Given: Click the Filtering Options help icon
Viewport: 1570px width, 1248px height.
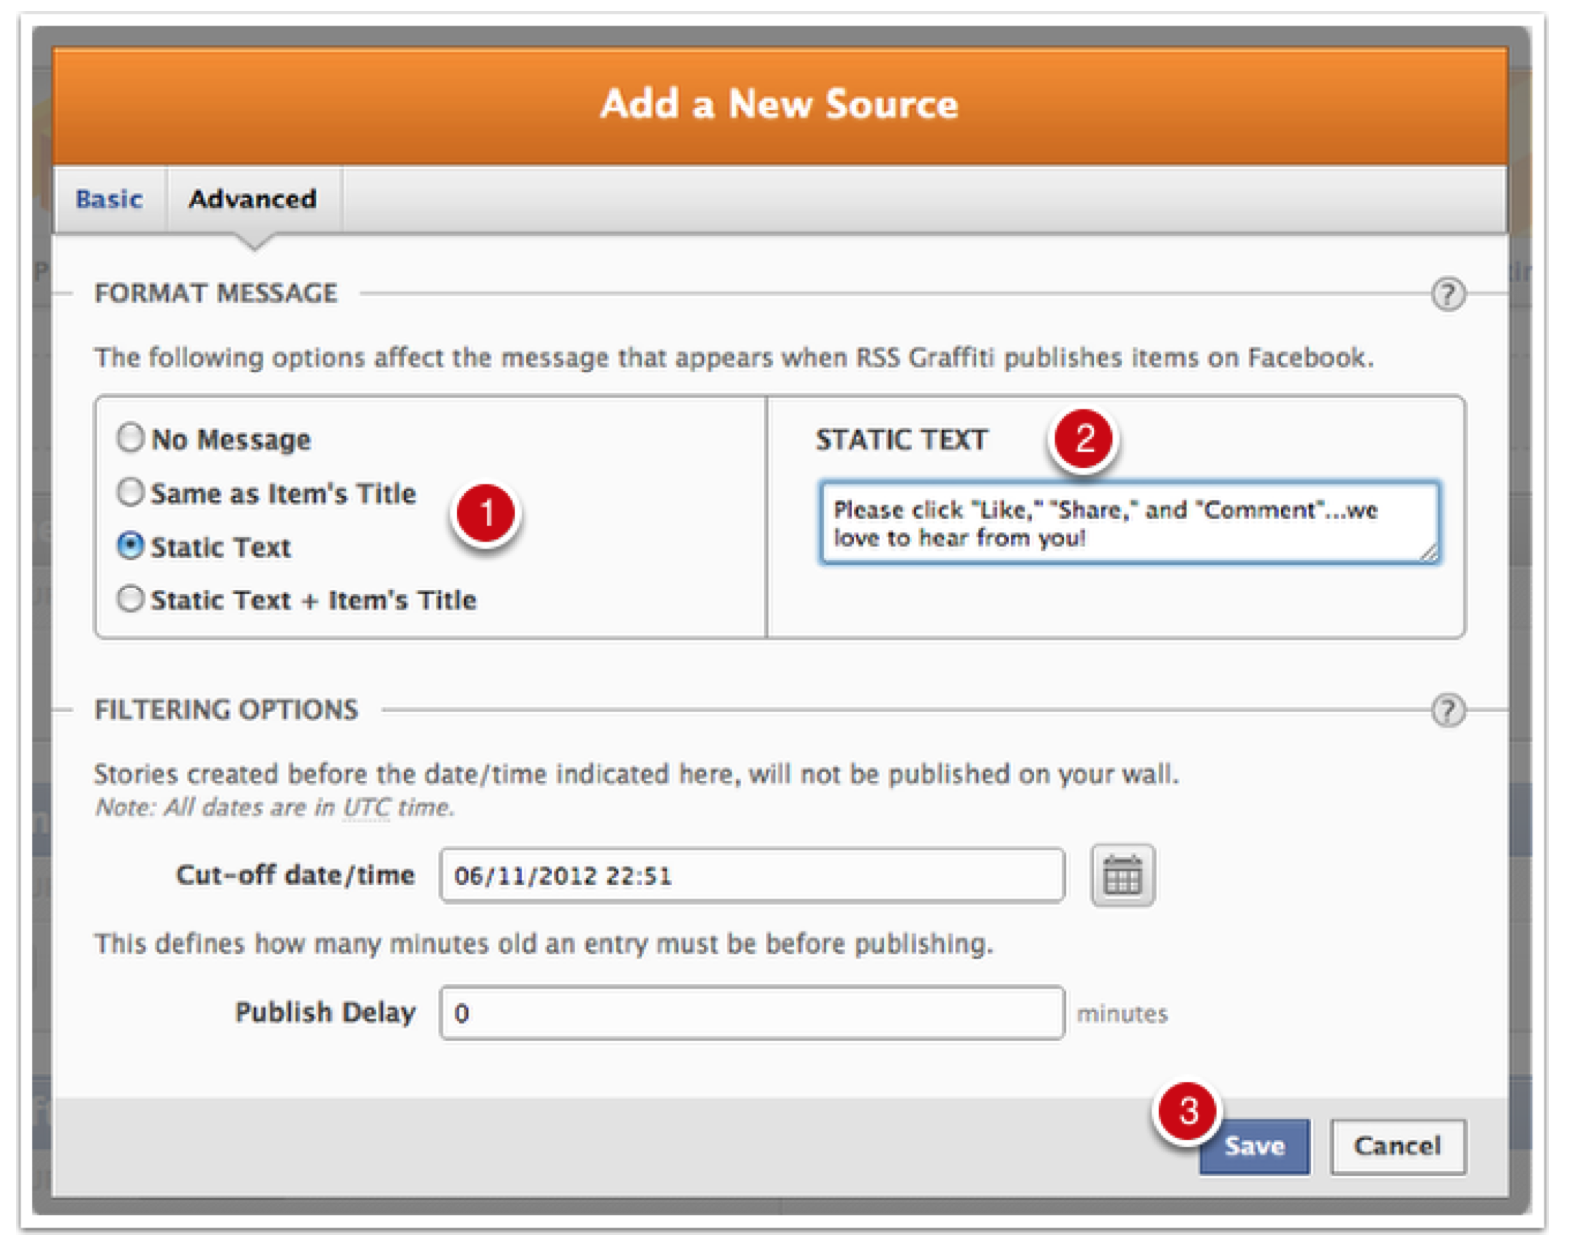Looking at the screenshot, I should coord(1447,711).
